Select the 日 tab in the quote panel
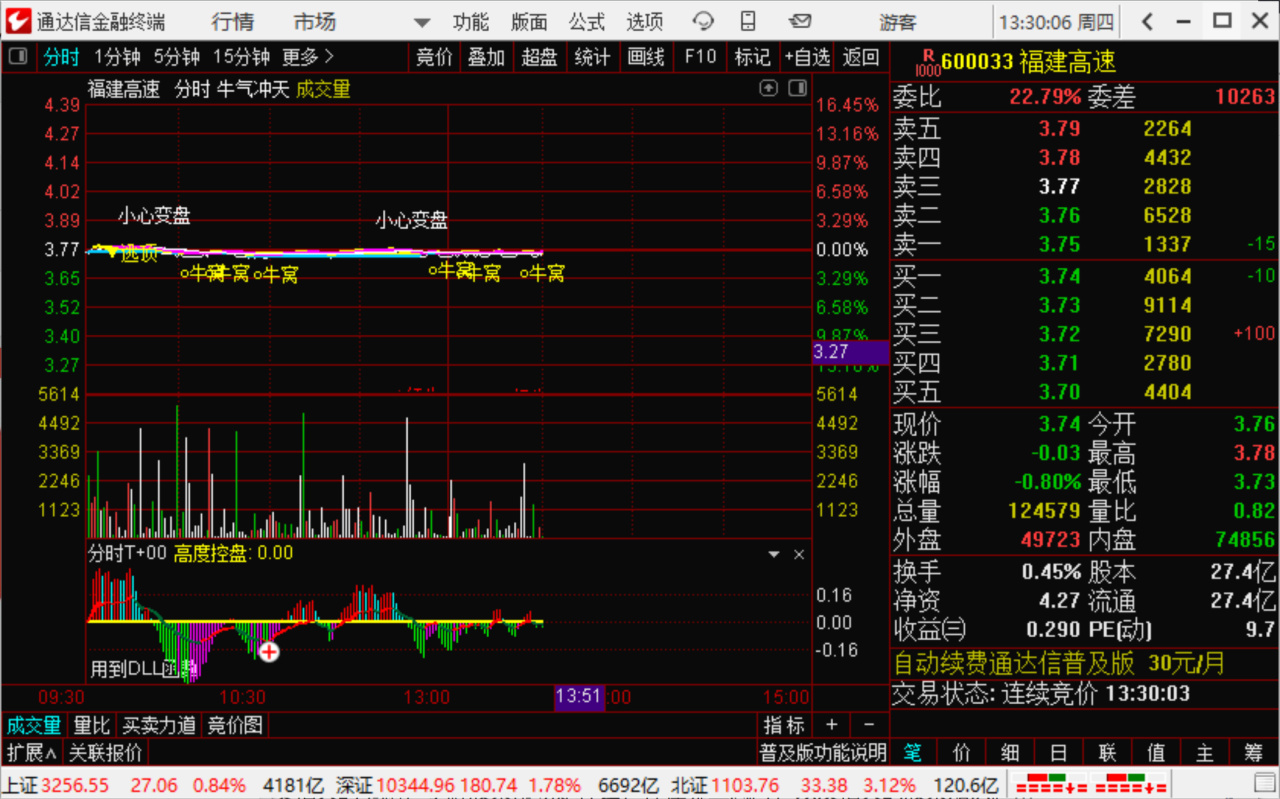The height and width of the screenshot is (799, 1280). tap(1059, 752)
